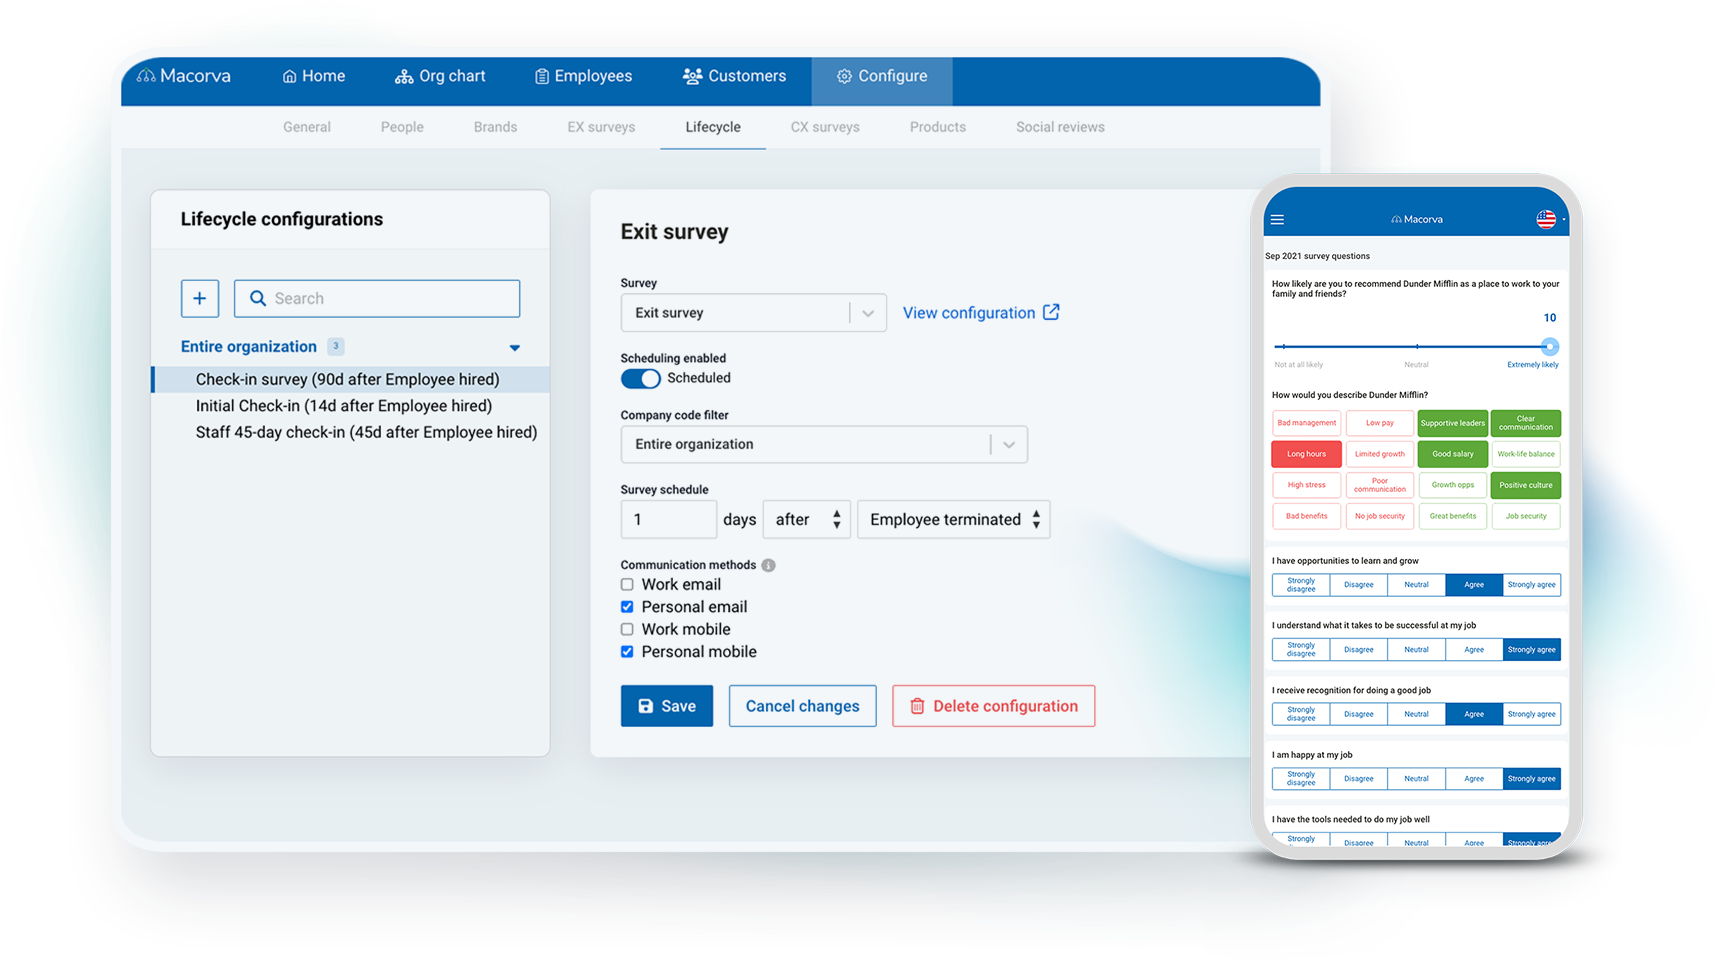Switch to the CX surveys tab
This screenshot has height=962, width=1715.
pyautogui.click(x=825, y=127)
